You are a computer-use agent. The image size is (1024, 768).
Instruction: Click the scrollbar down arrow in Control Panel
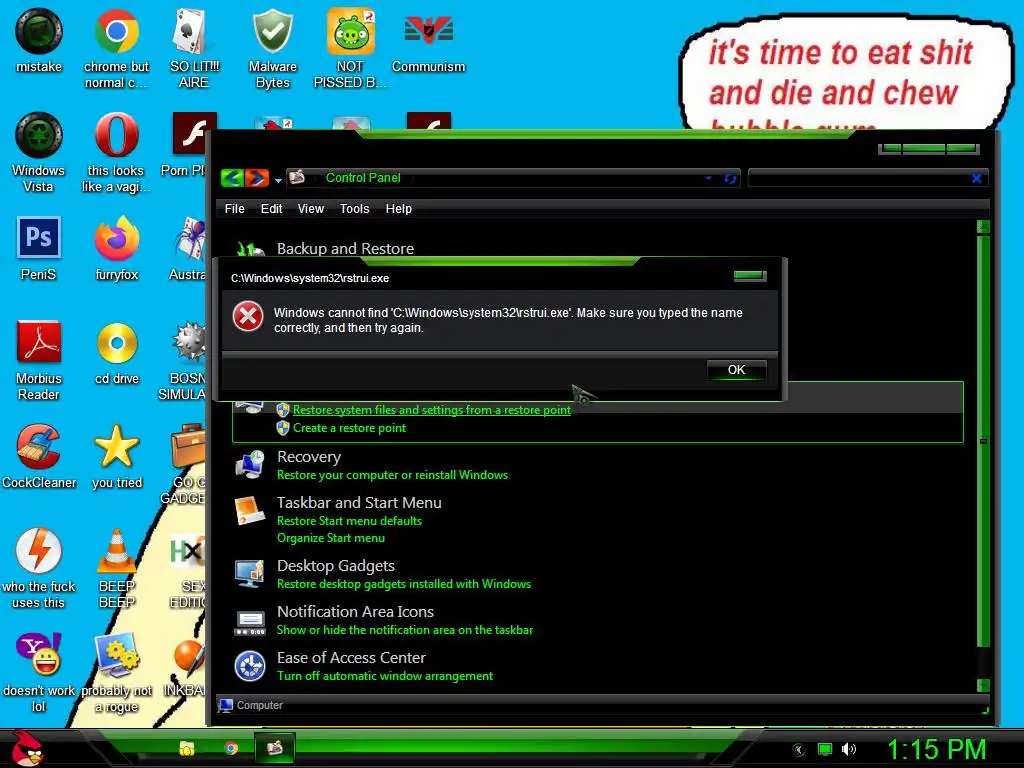point(983,685)
